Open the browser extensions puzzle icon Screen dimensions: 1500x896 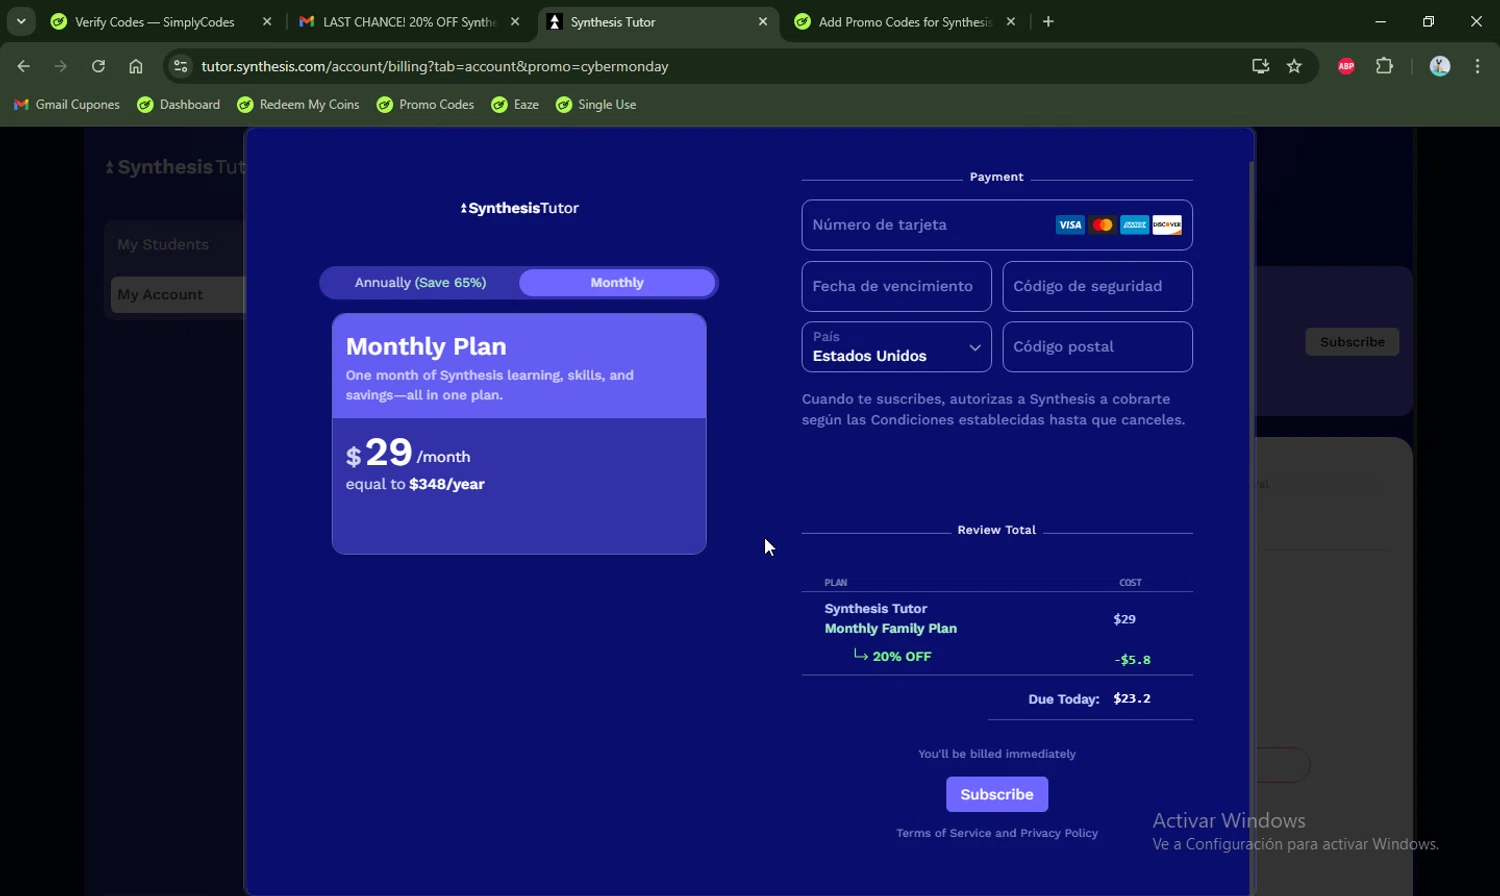tap(1384, 66)
